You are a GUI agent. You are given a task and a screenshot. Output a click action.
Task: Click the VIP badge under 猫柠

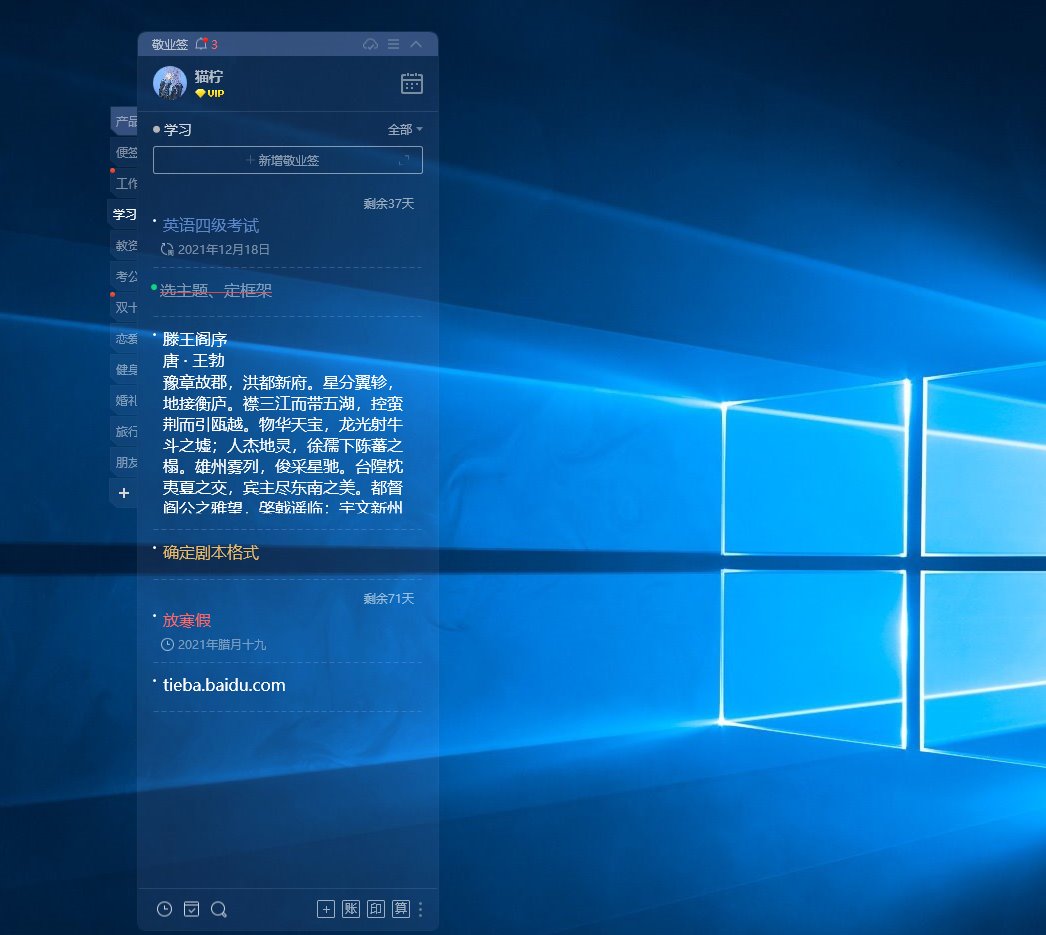209,93
